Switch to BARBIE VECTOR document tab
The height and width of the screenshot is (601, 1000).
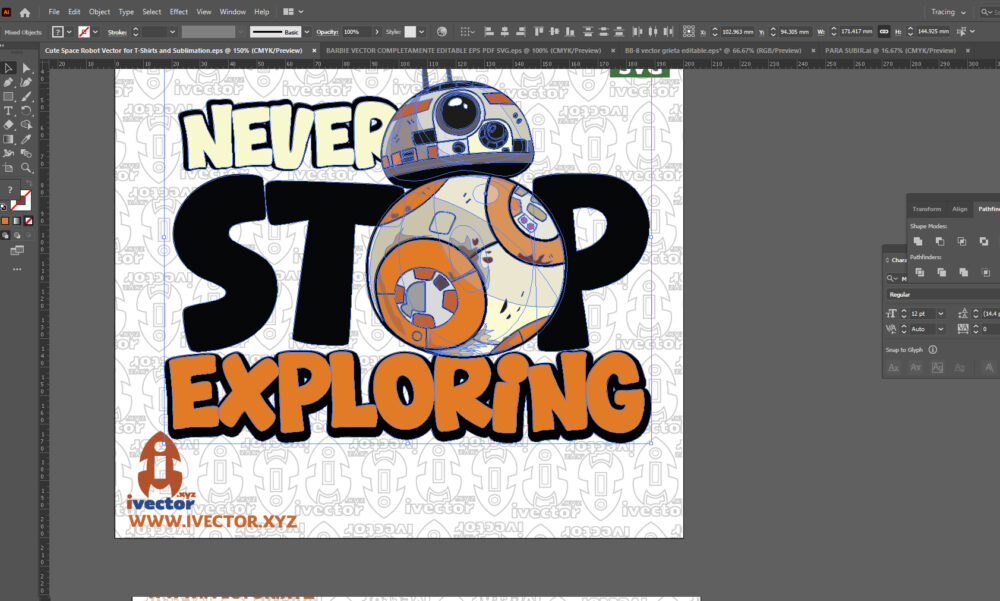(x=464, y=50)
